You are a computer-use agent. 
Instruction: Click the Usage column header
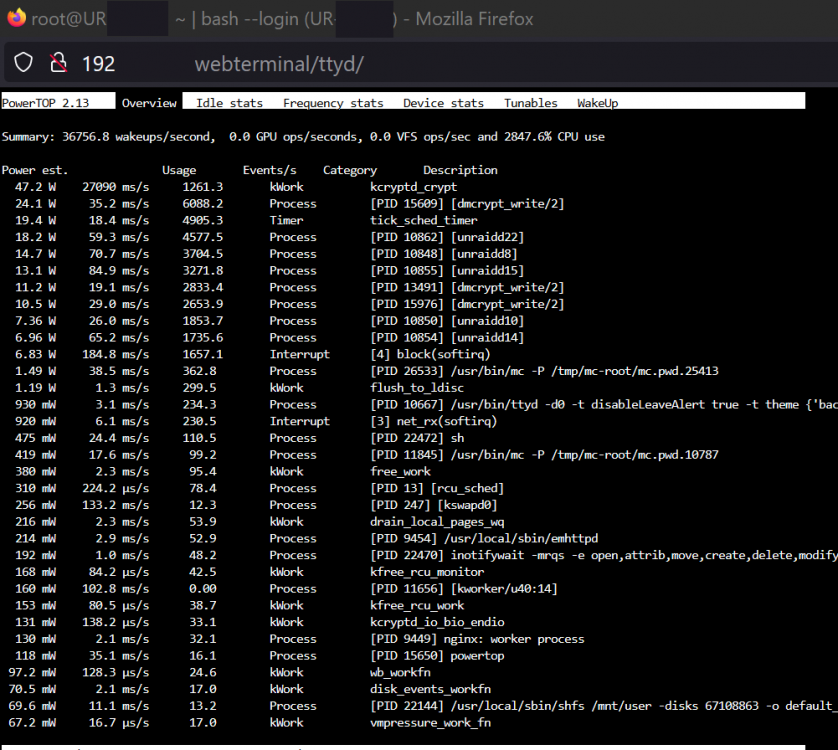[x=179, y=170]
